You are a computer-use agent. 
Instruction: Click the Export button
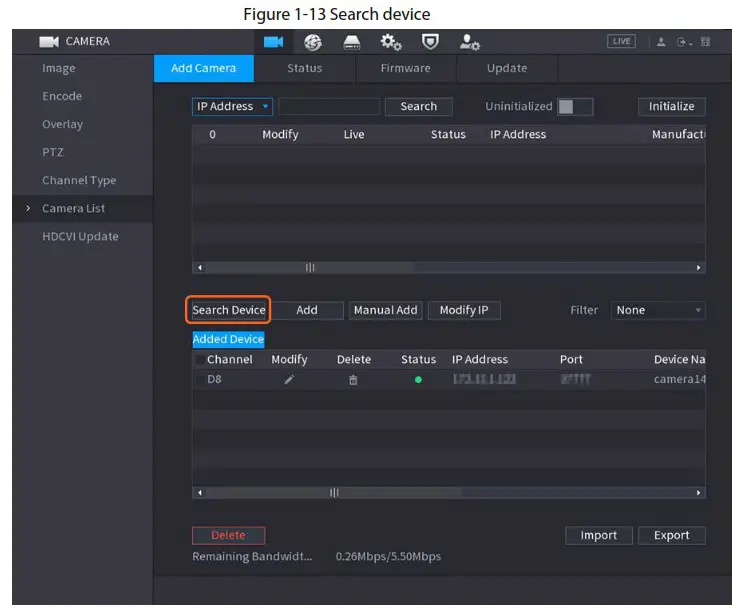coord(671,535)
